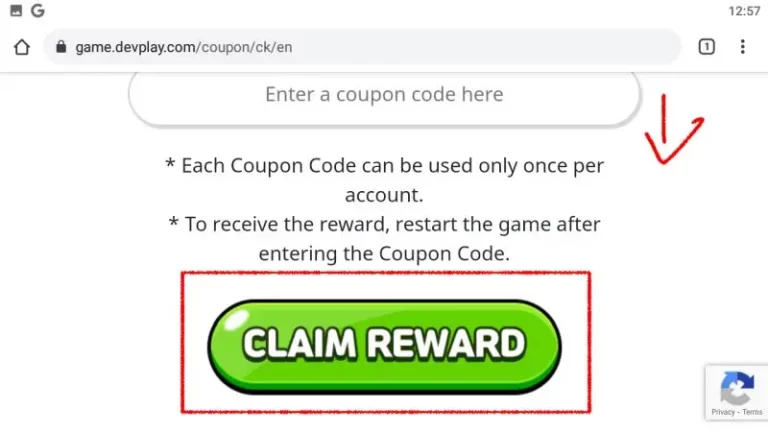Click the 'entering the Coupon Code.' line

(x=384, y=254)
